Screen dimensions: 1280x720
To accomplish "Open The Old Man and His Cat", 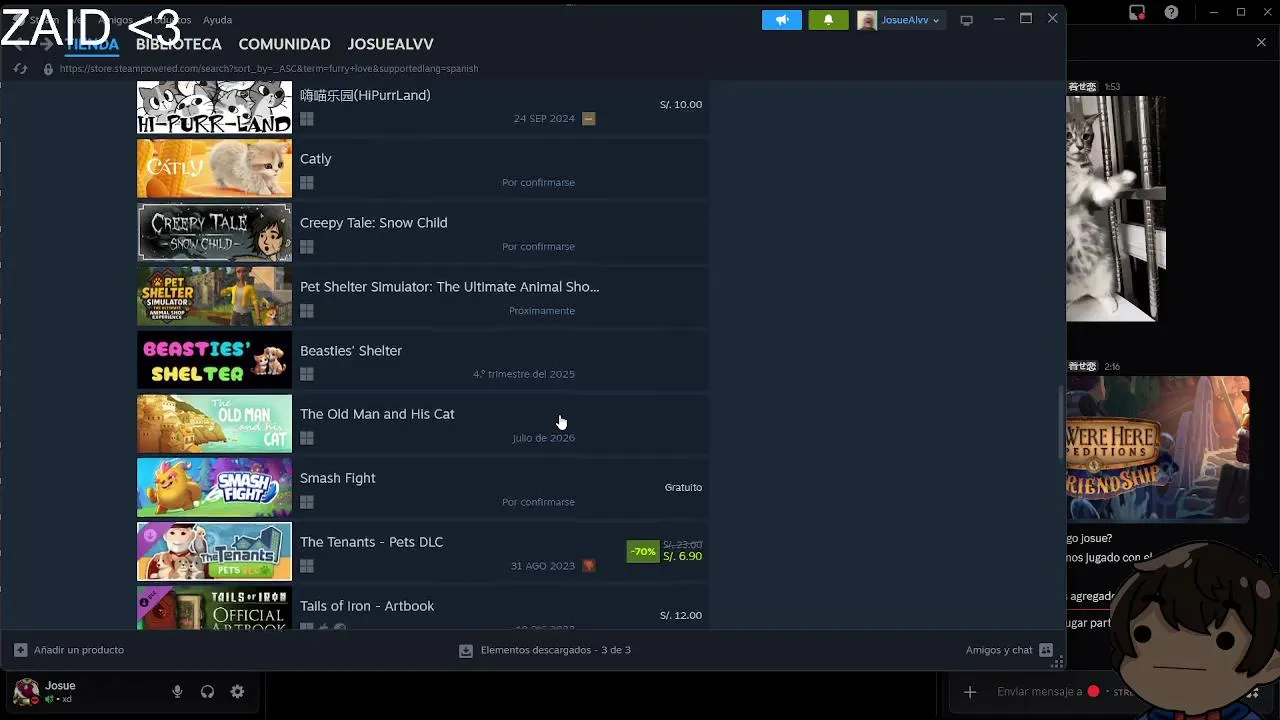I will (422, 424).
